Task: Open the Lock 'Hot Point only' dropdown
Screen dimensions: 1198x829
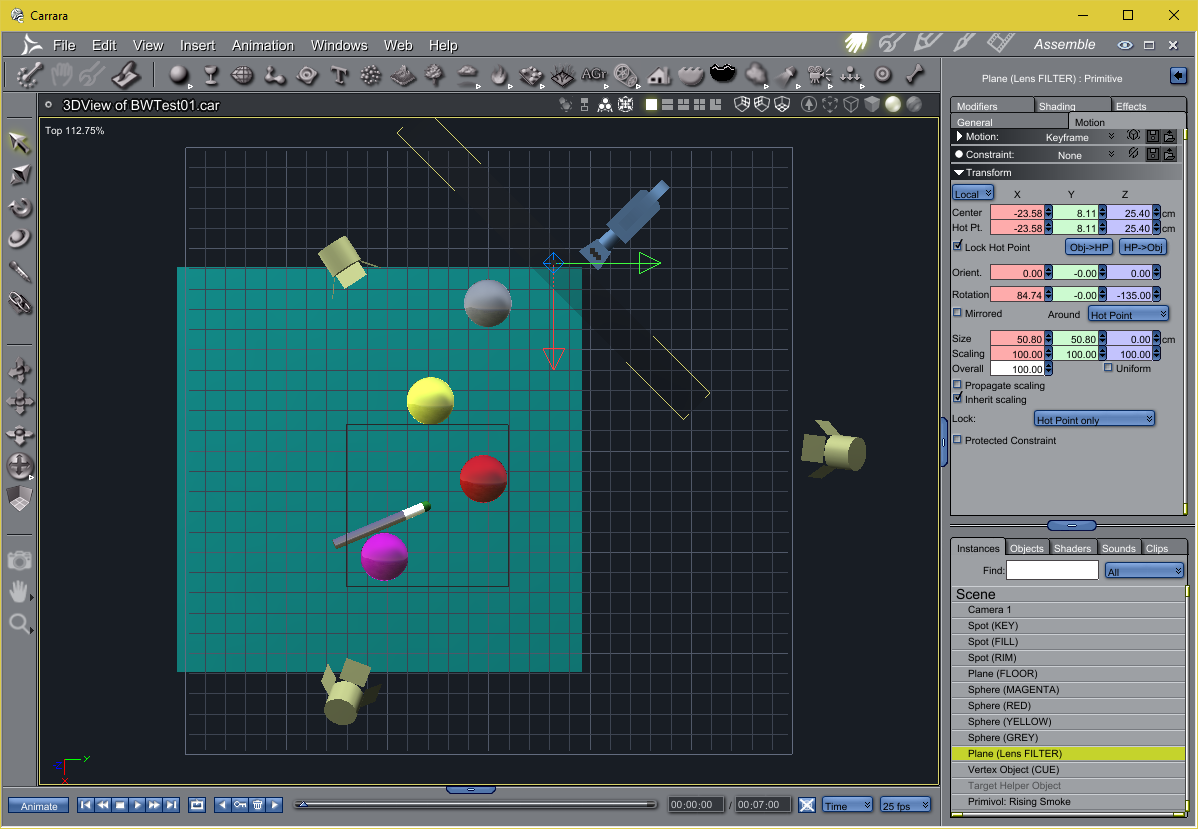Action: coord(1094,419)
